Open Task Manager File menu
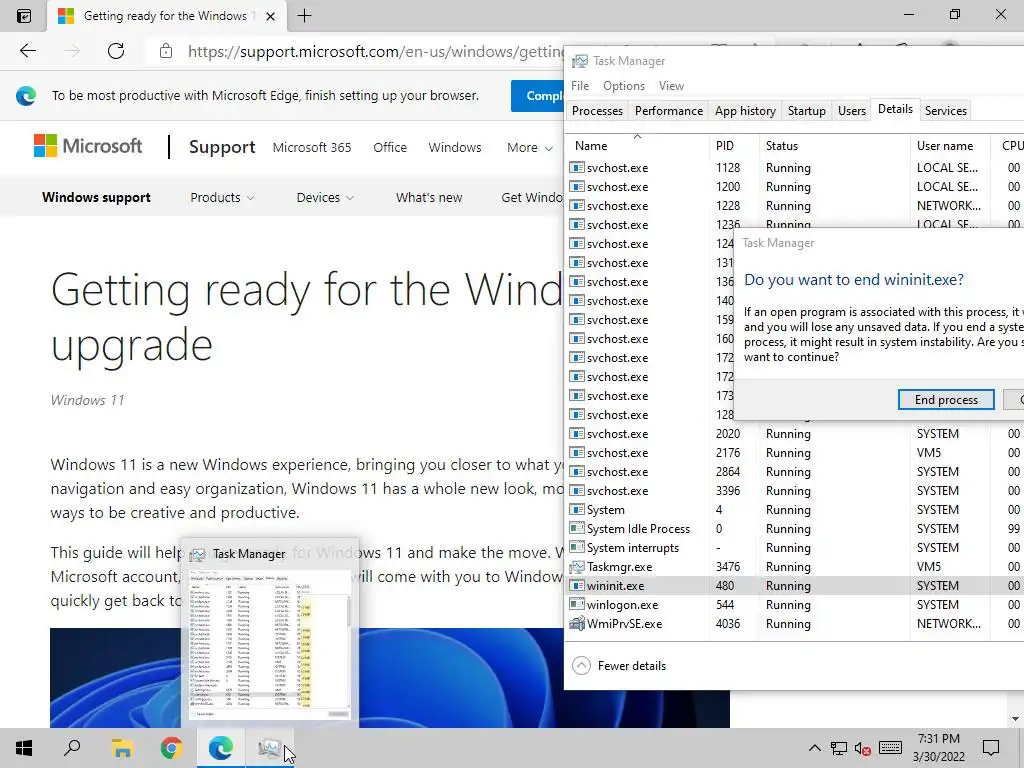 point(580,86)
